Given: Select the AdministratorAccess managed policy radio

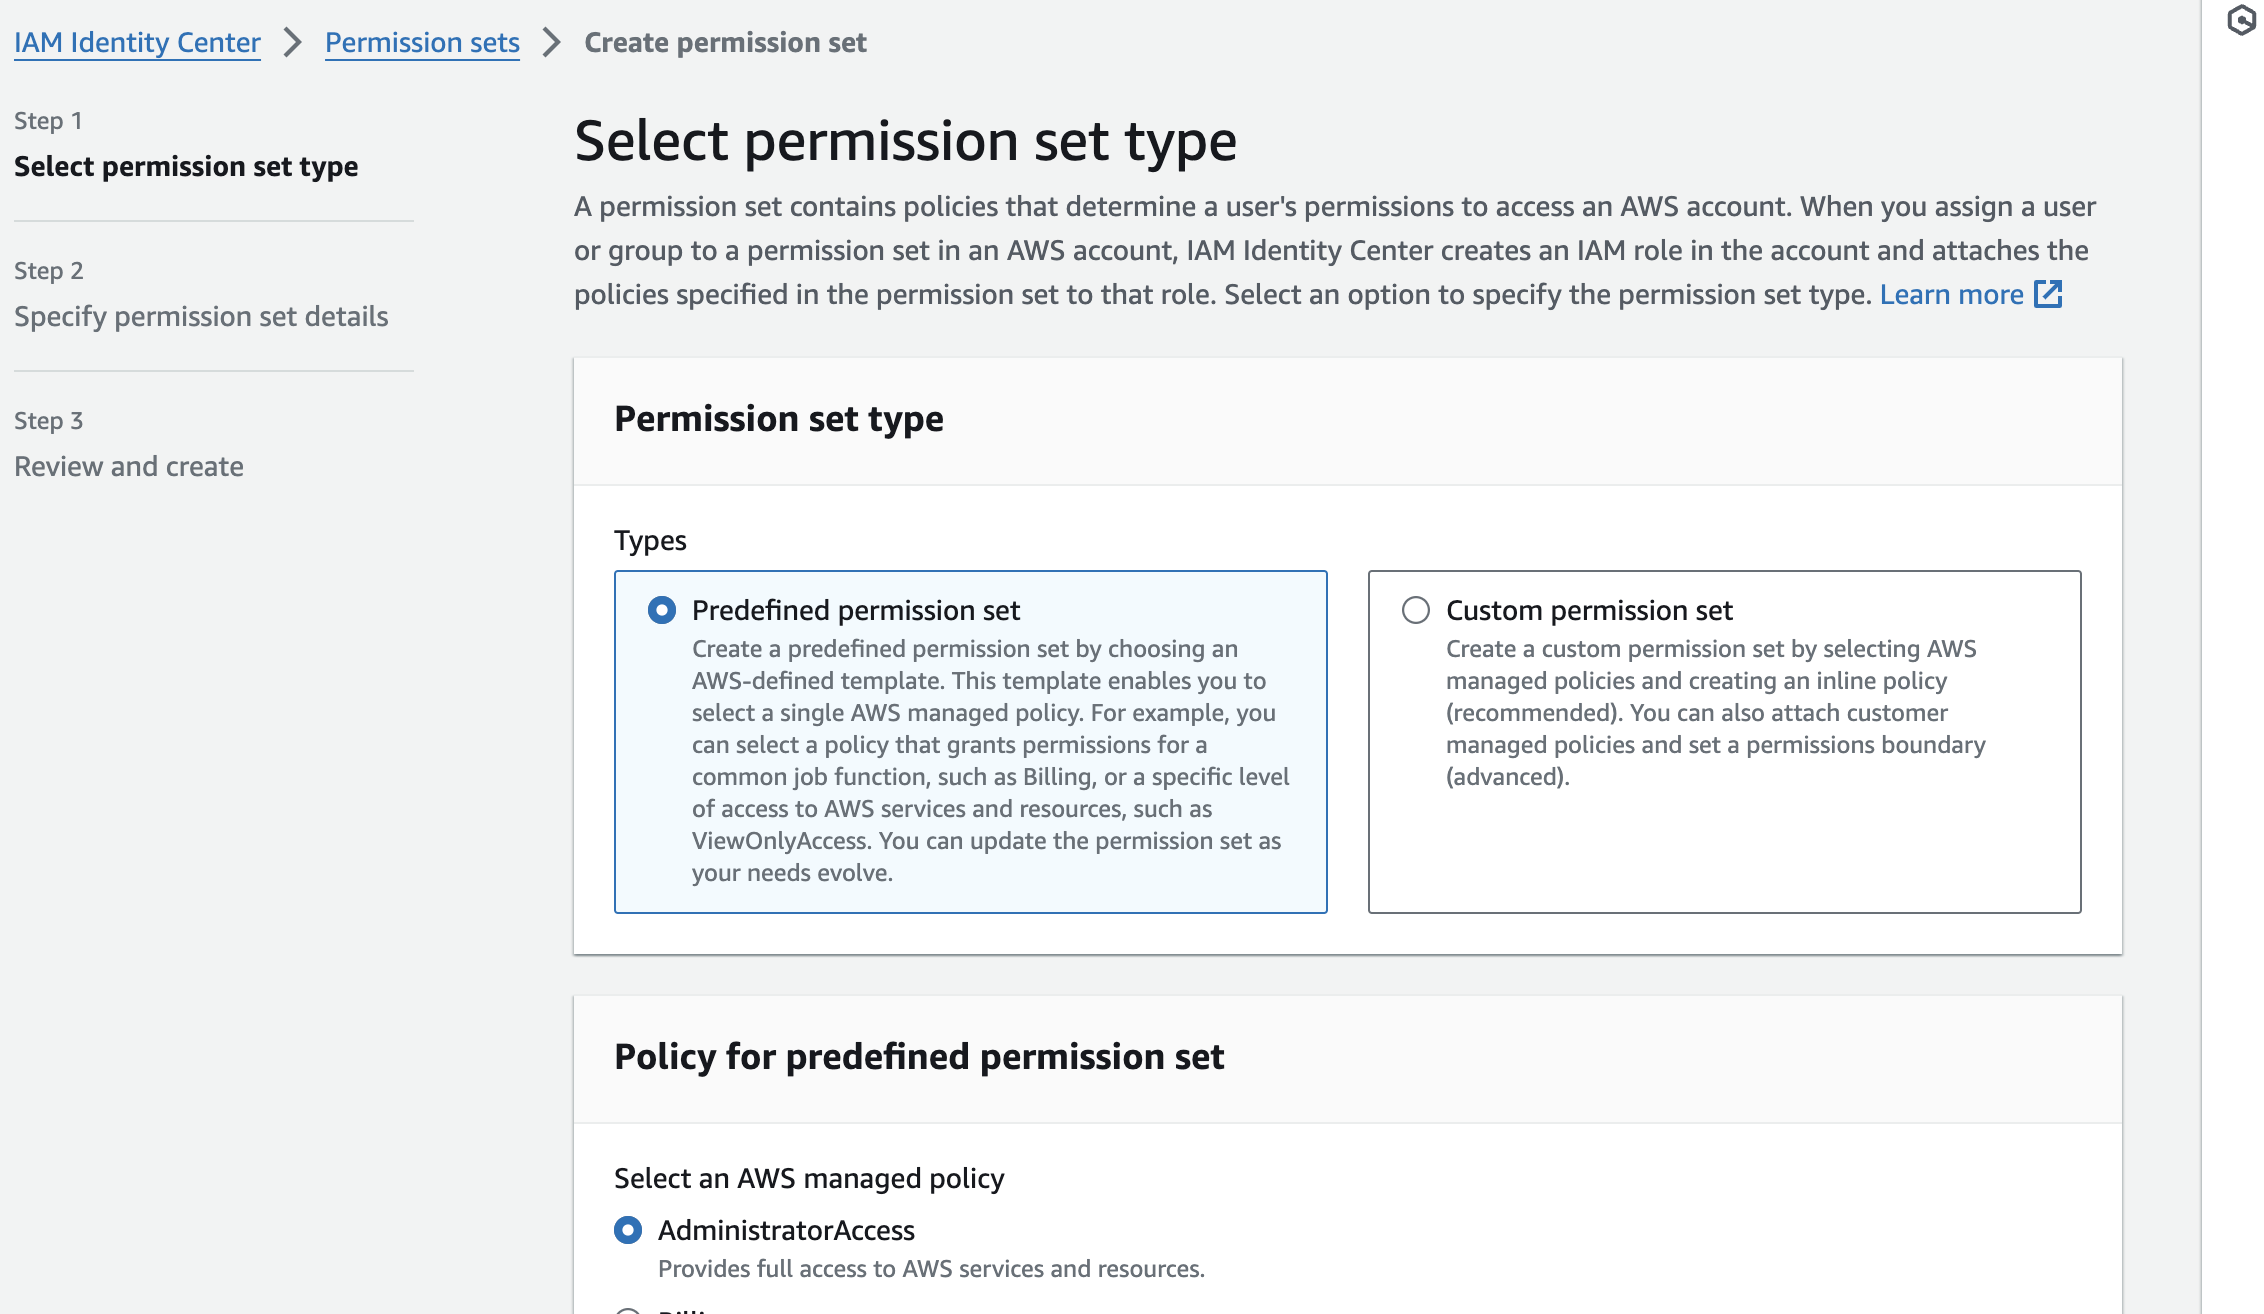Looking at the screenshot, I should click(x=628, y=1230).
